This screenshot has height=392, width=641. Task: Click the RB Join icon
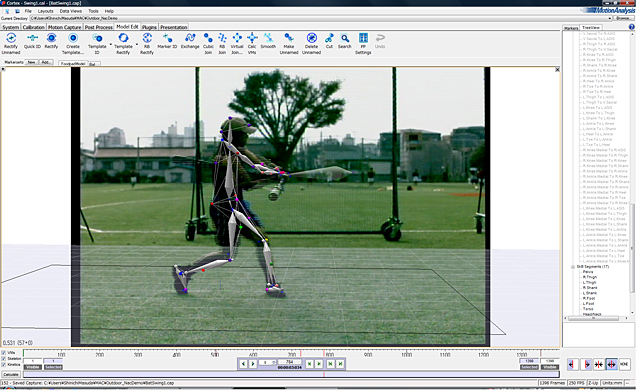click(222, 38)
